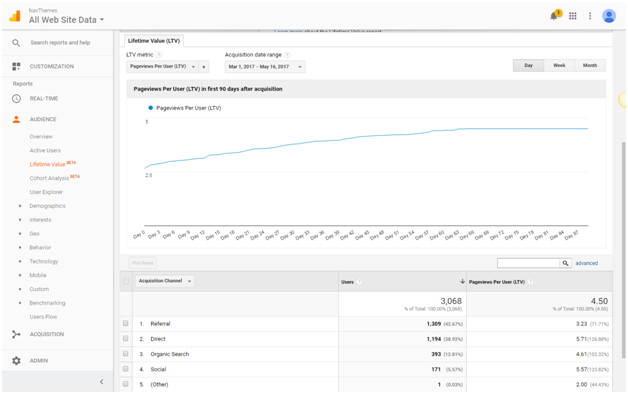Open the All Web Site Data dropdown
Viewport: 628px width, 394px height.
(66, 20)
